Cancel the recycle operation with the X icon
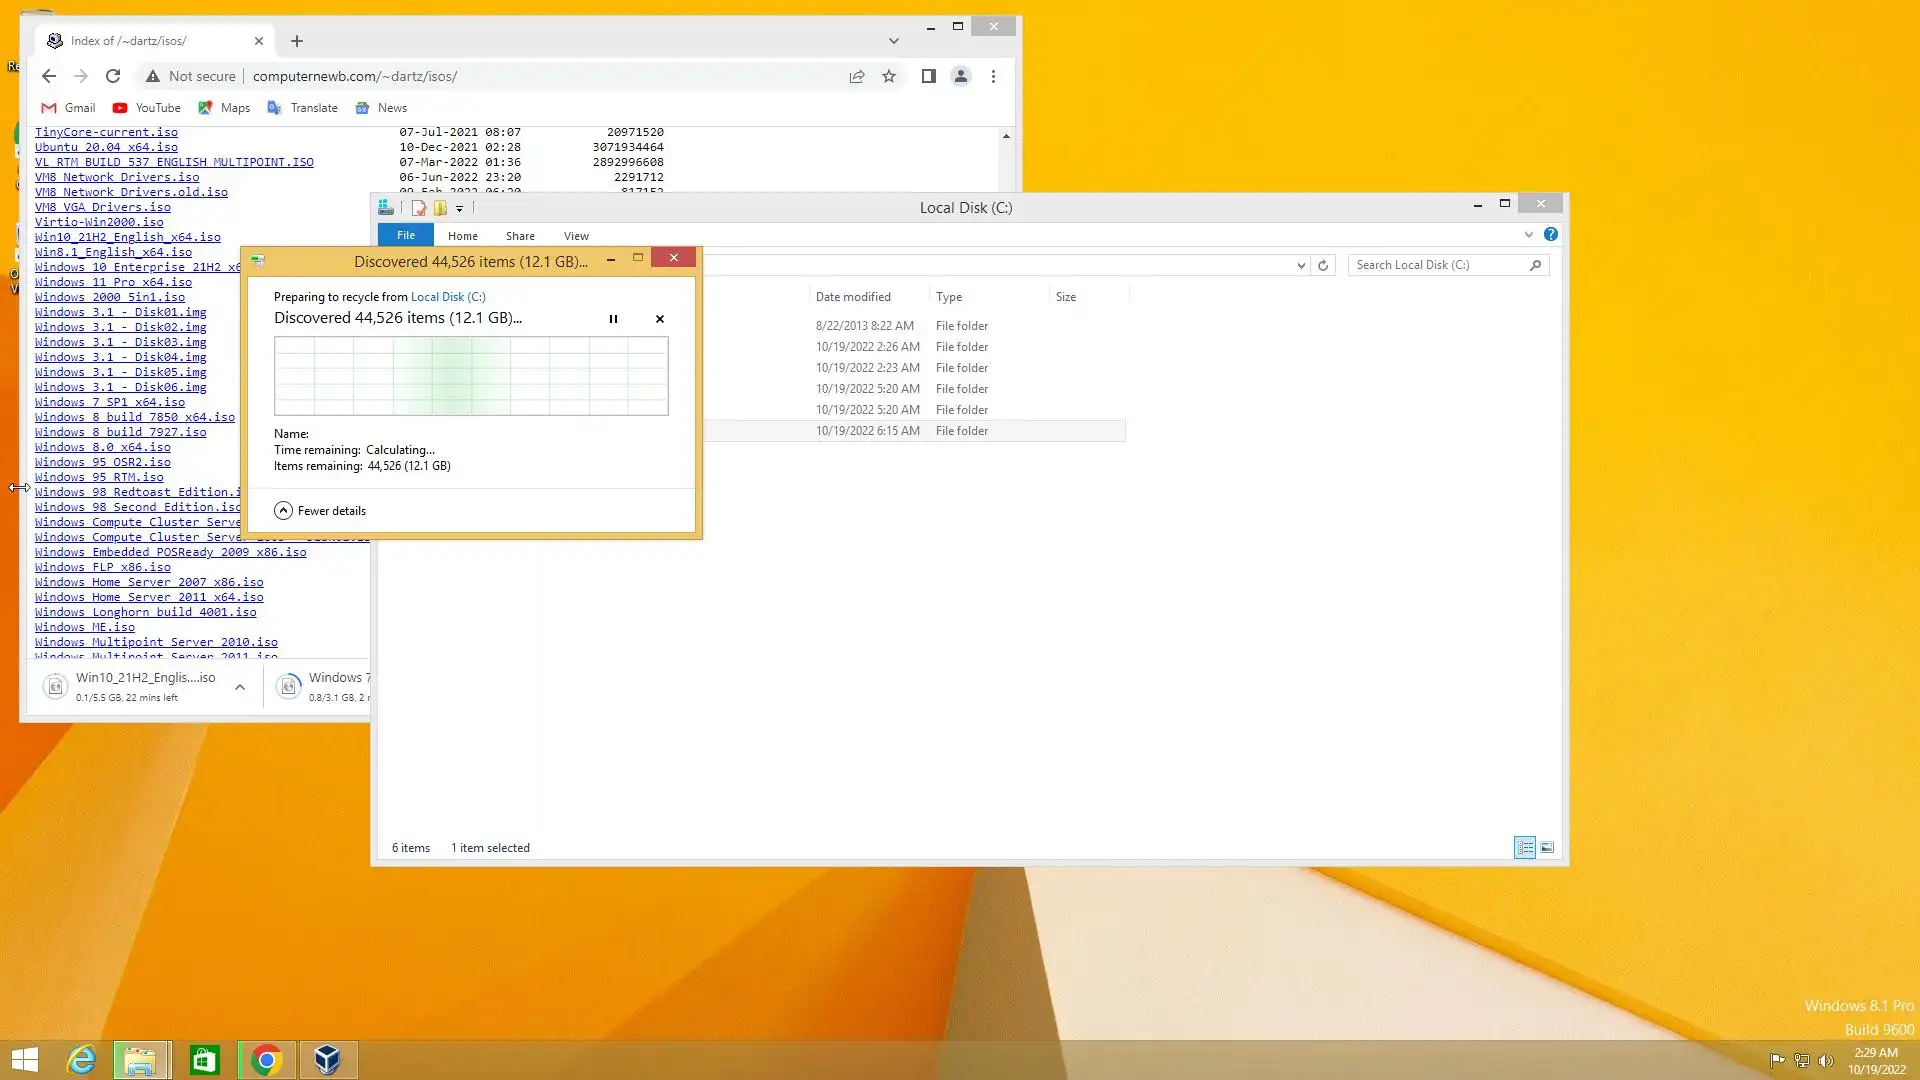 point(659,319)
